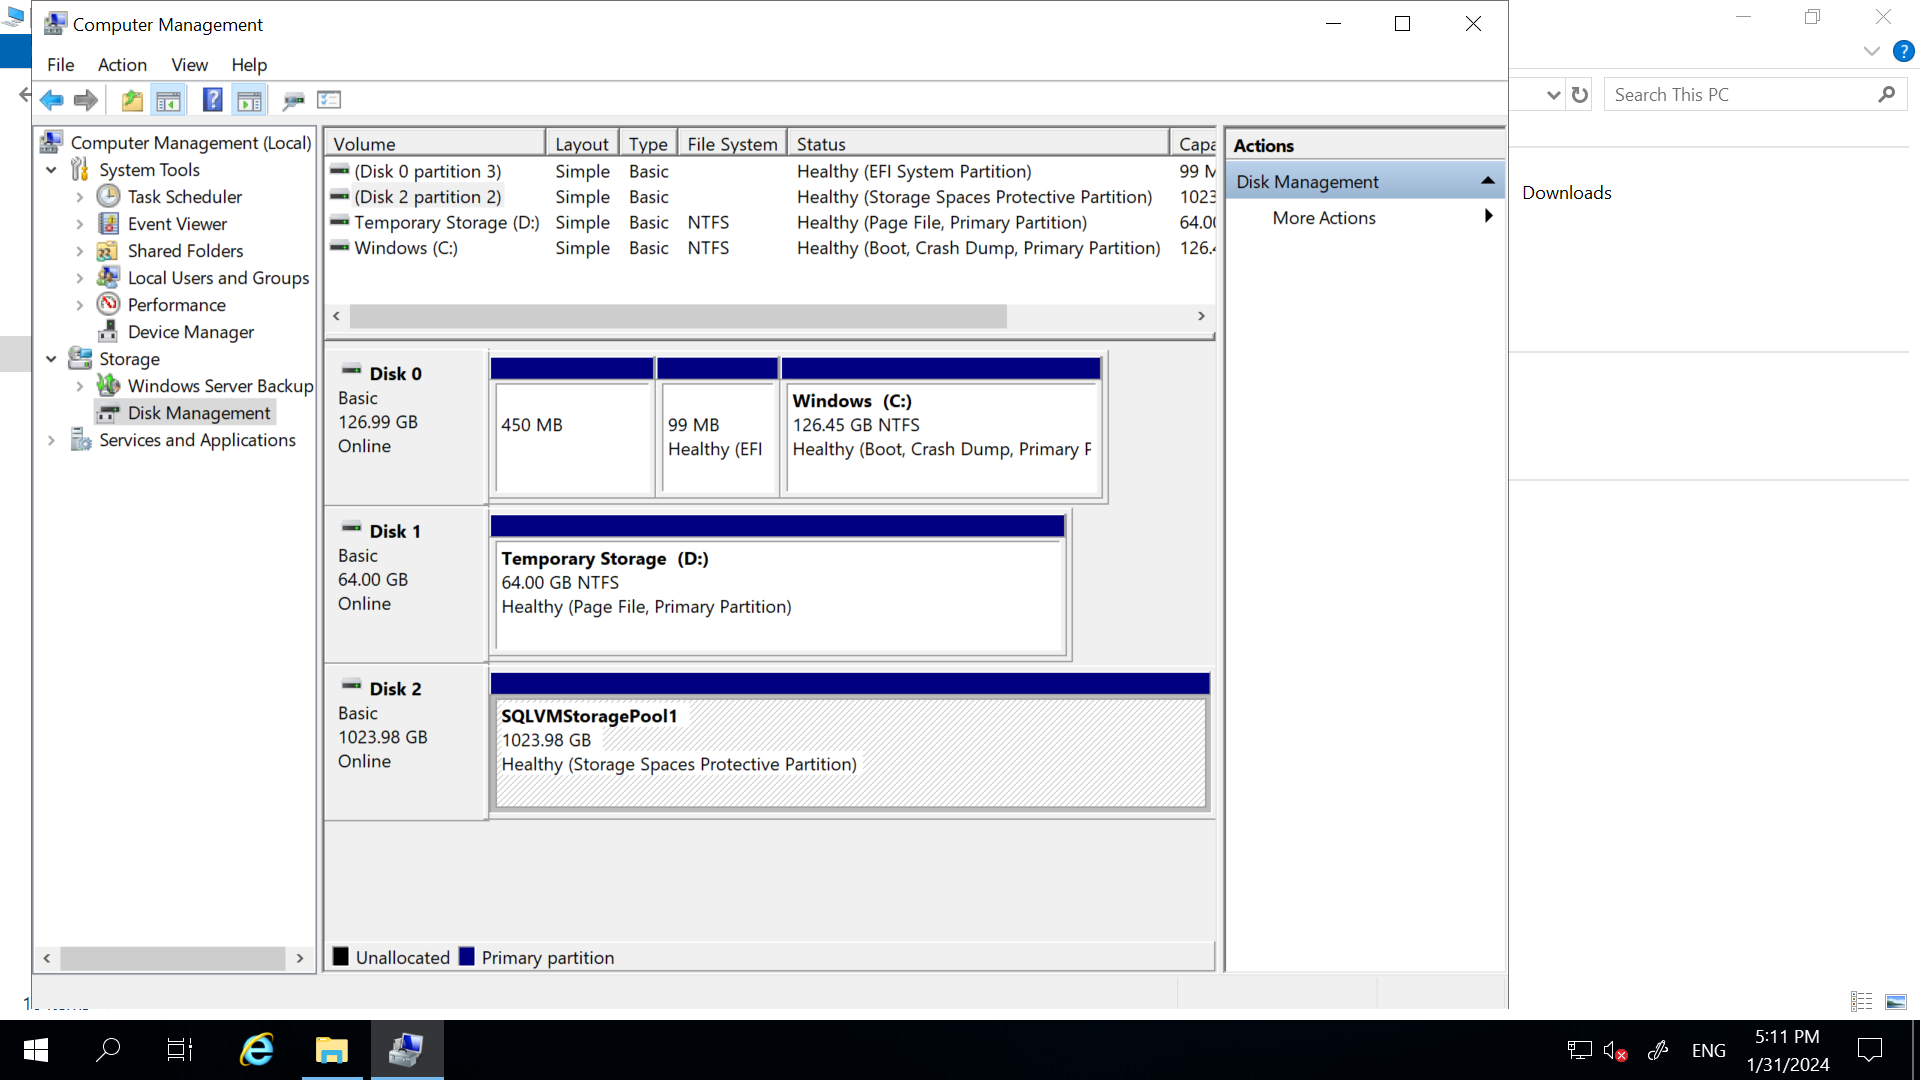Screen dimensions: 1920x1080
Task: Click the More Actions button
Action: tap(1324, 216)
